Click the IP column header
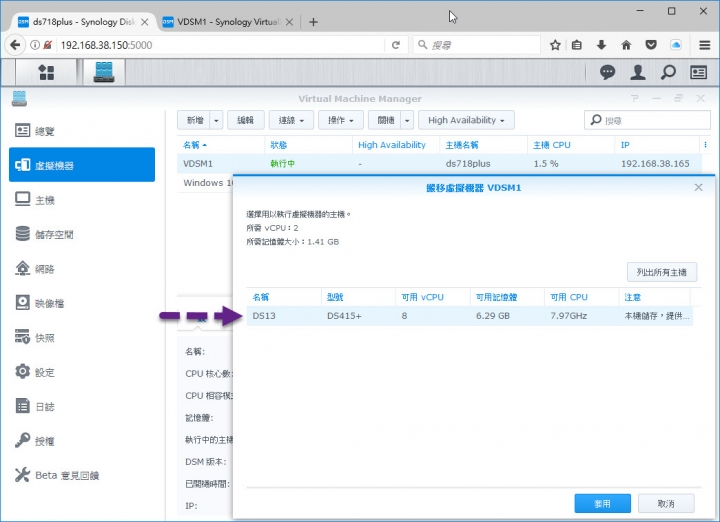Viewport: 720px width, 522px height. coord(657,145)
